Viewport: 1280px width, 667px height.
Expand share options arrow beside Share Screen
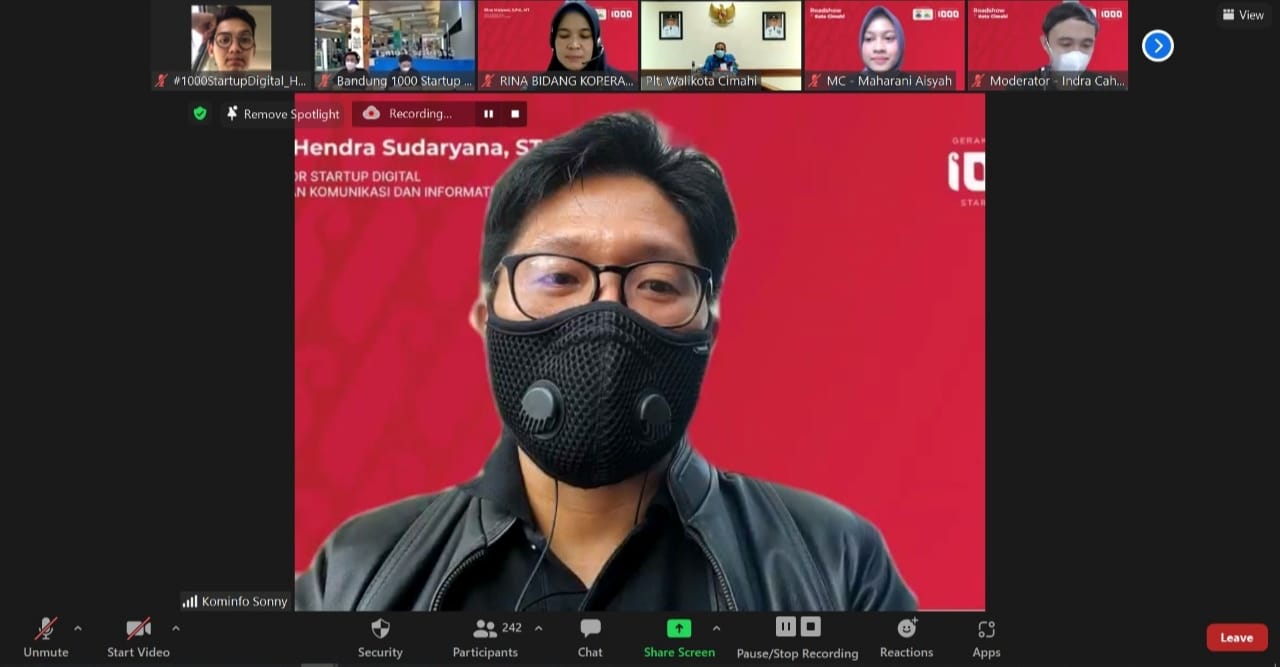[716, 628]
